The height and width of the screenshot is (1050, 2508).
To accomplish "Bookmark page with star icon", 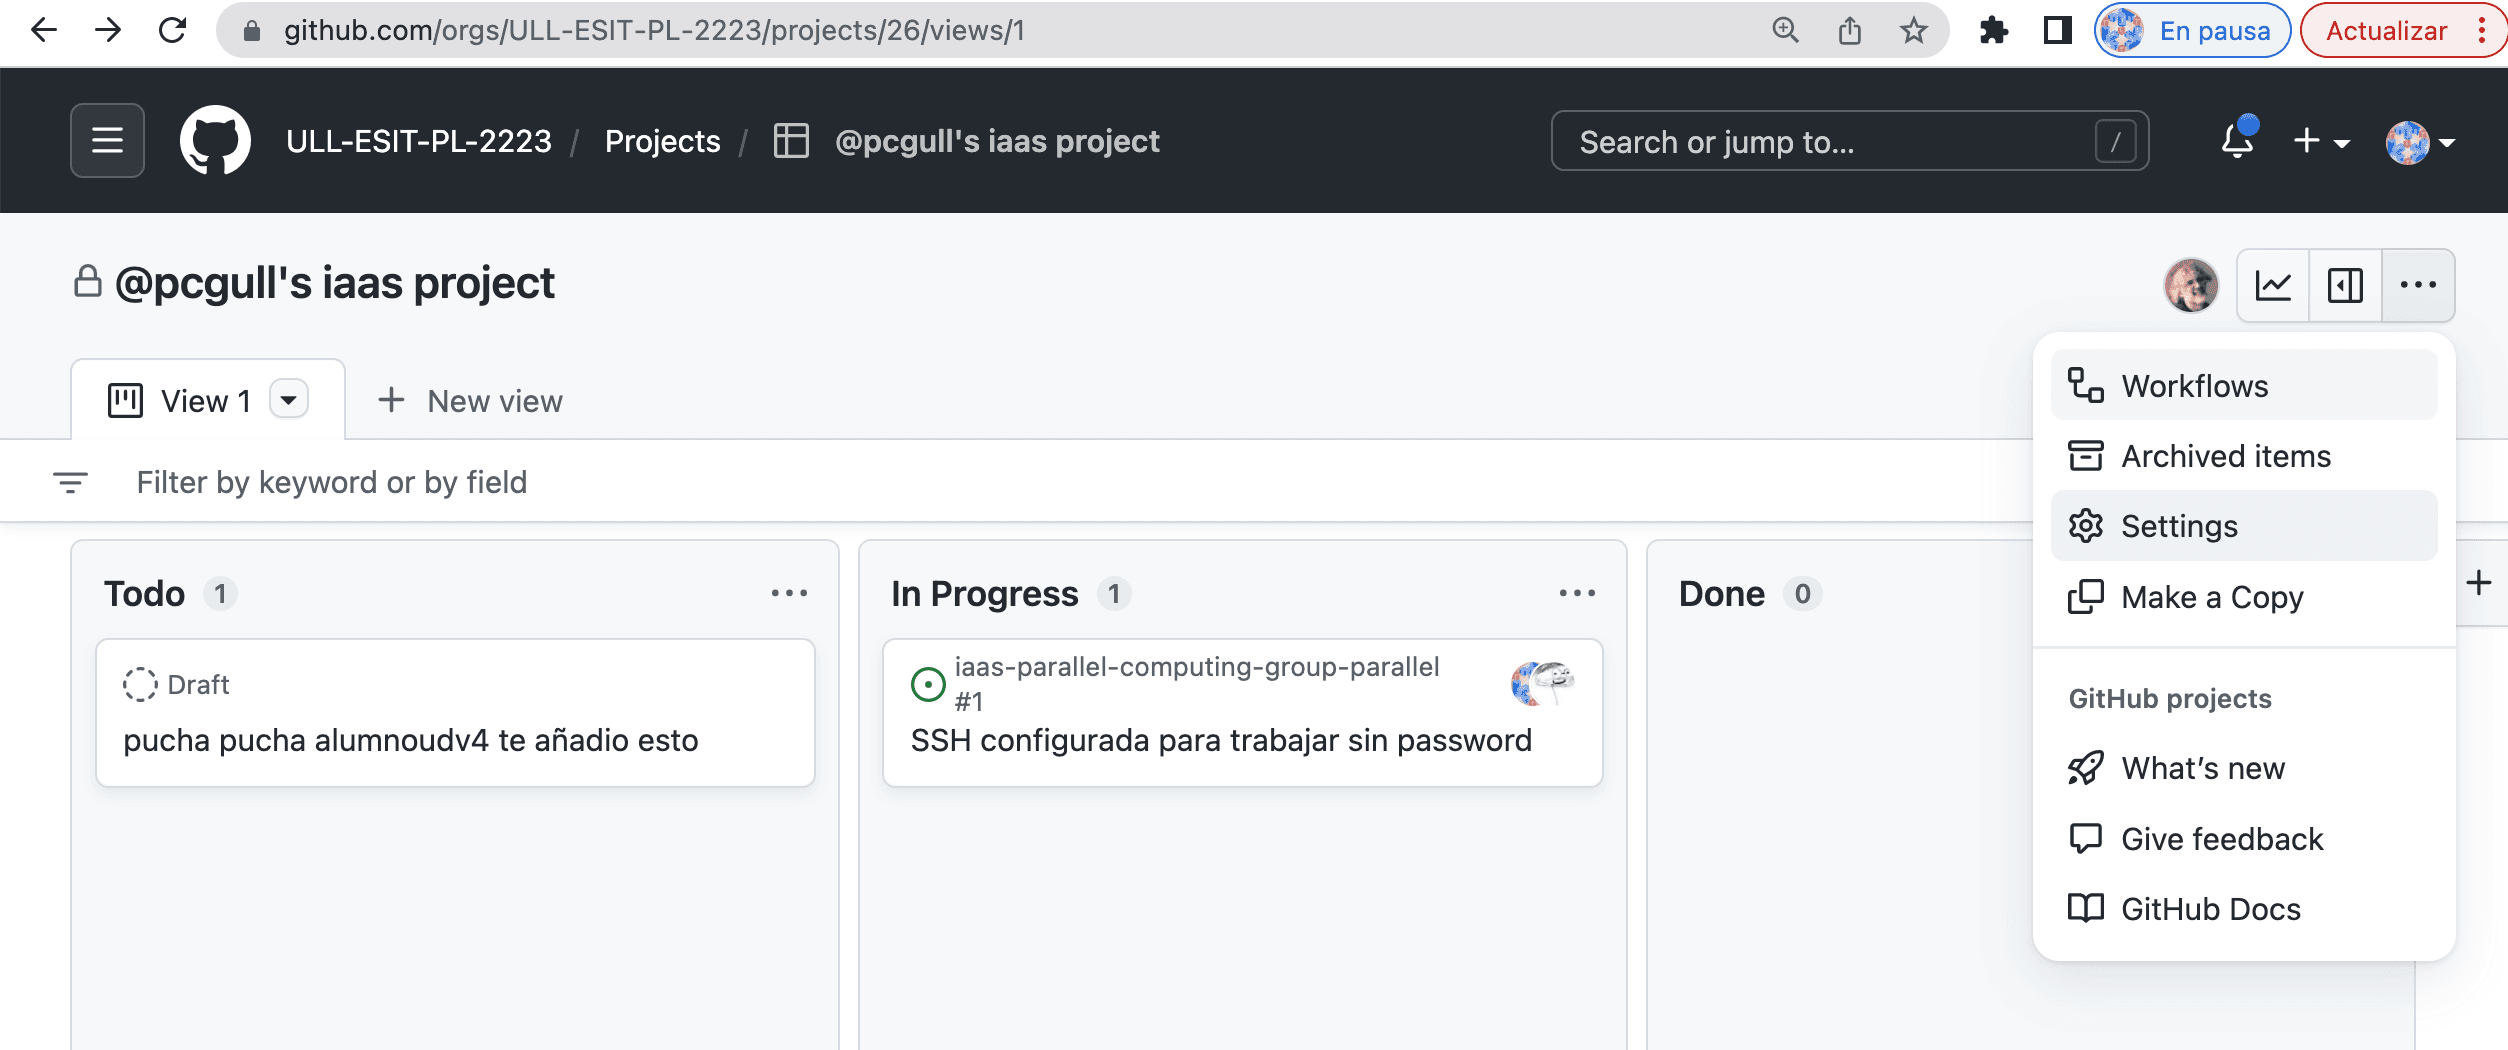I will pos(1913,31).
